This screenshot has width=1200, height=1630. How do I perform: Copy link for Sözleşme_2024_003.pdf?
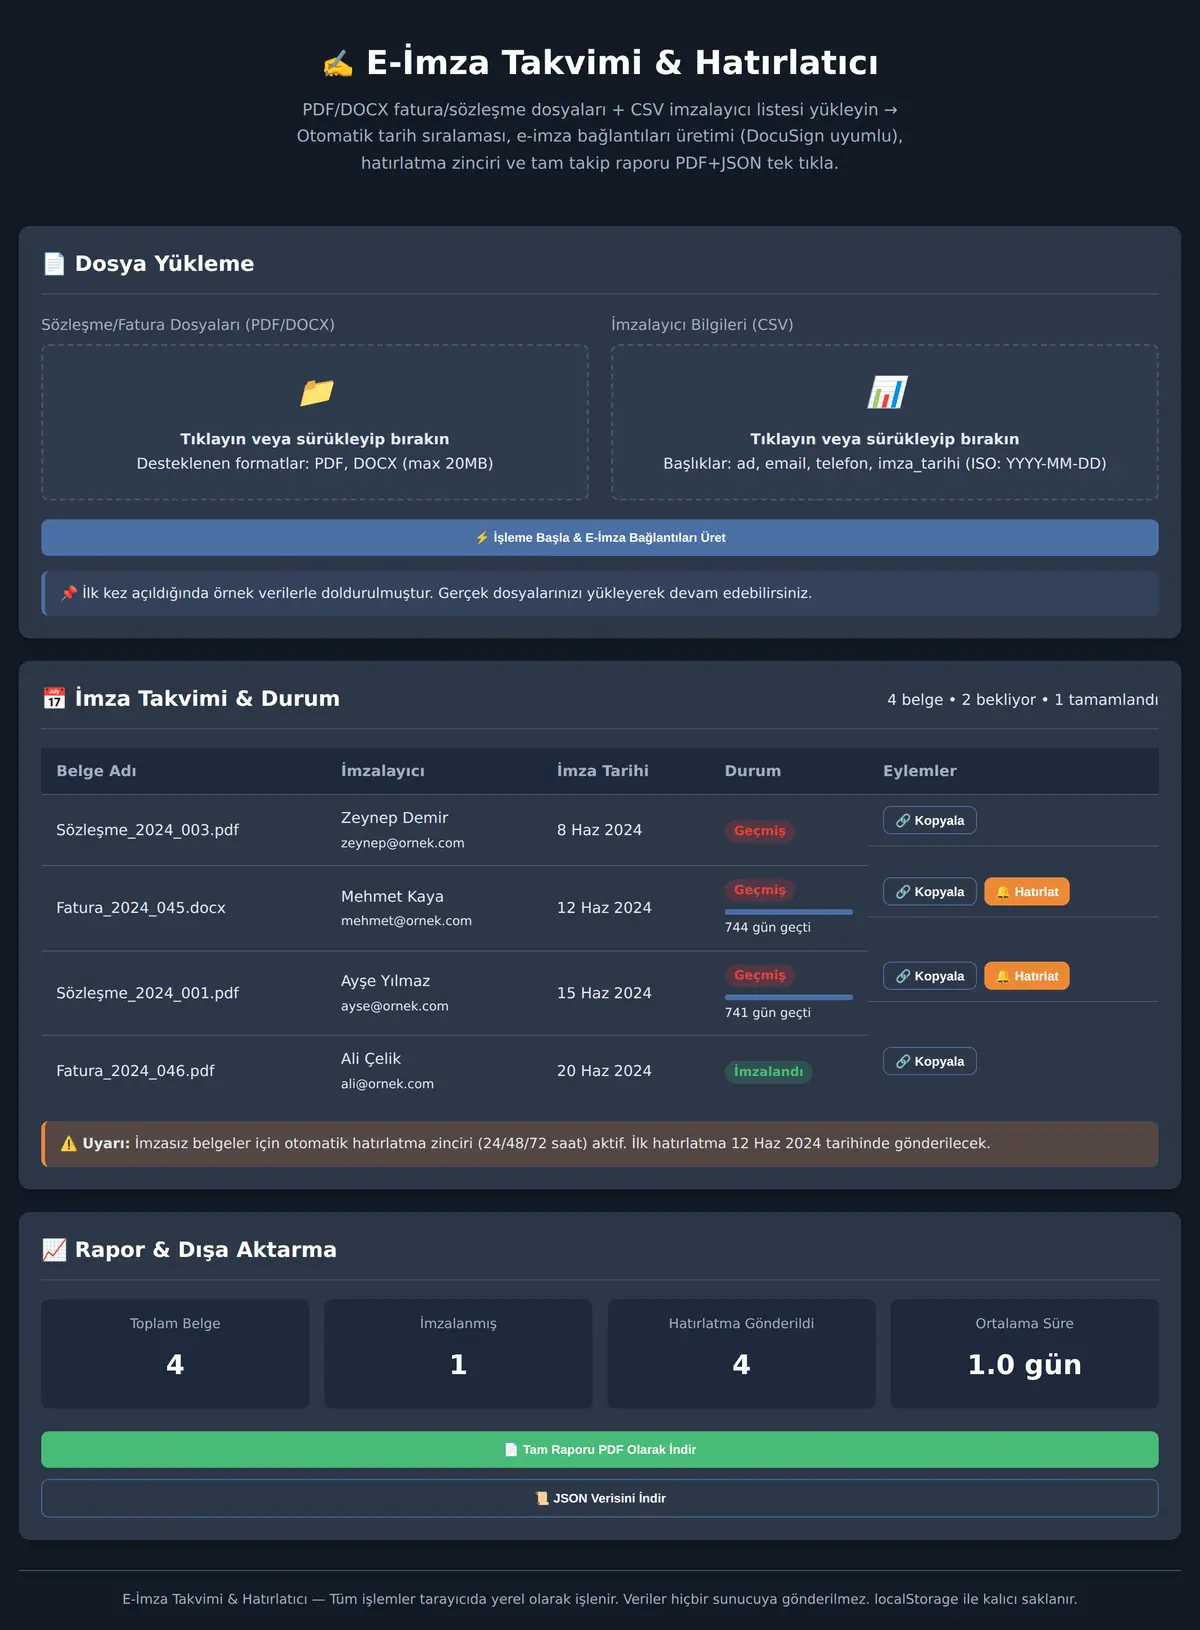[929, 820]
